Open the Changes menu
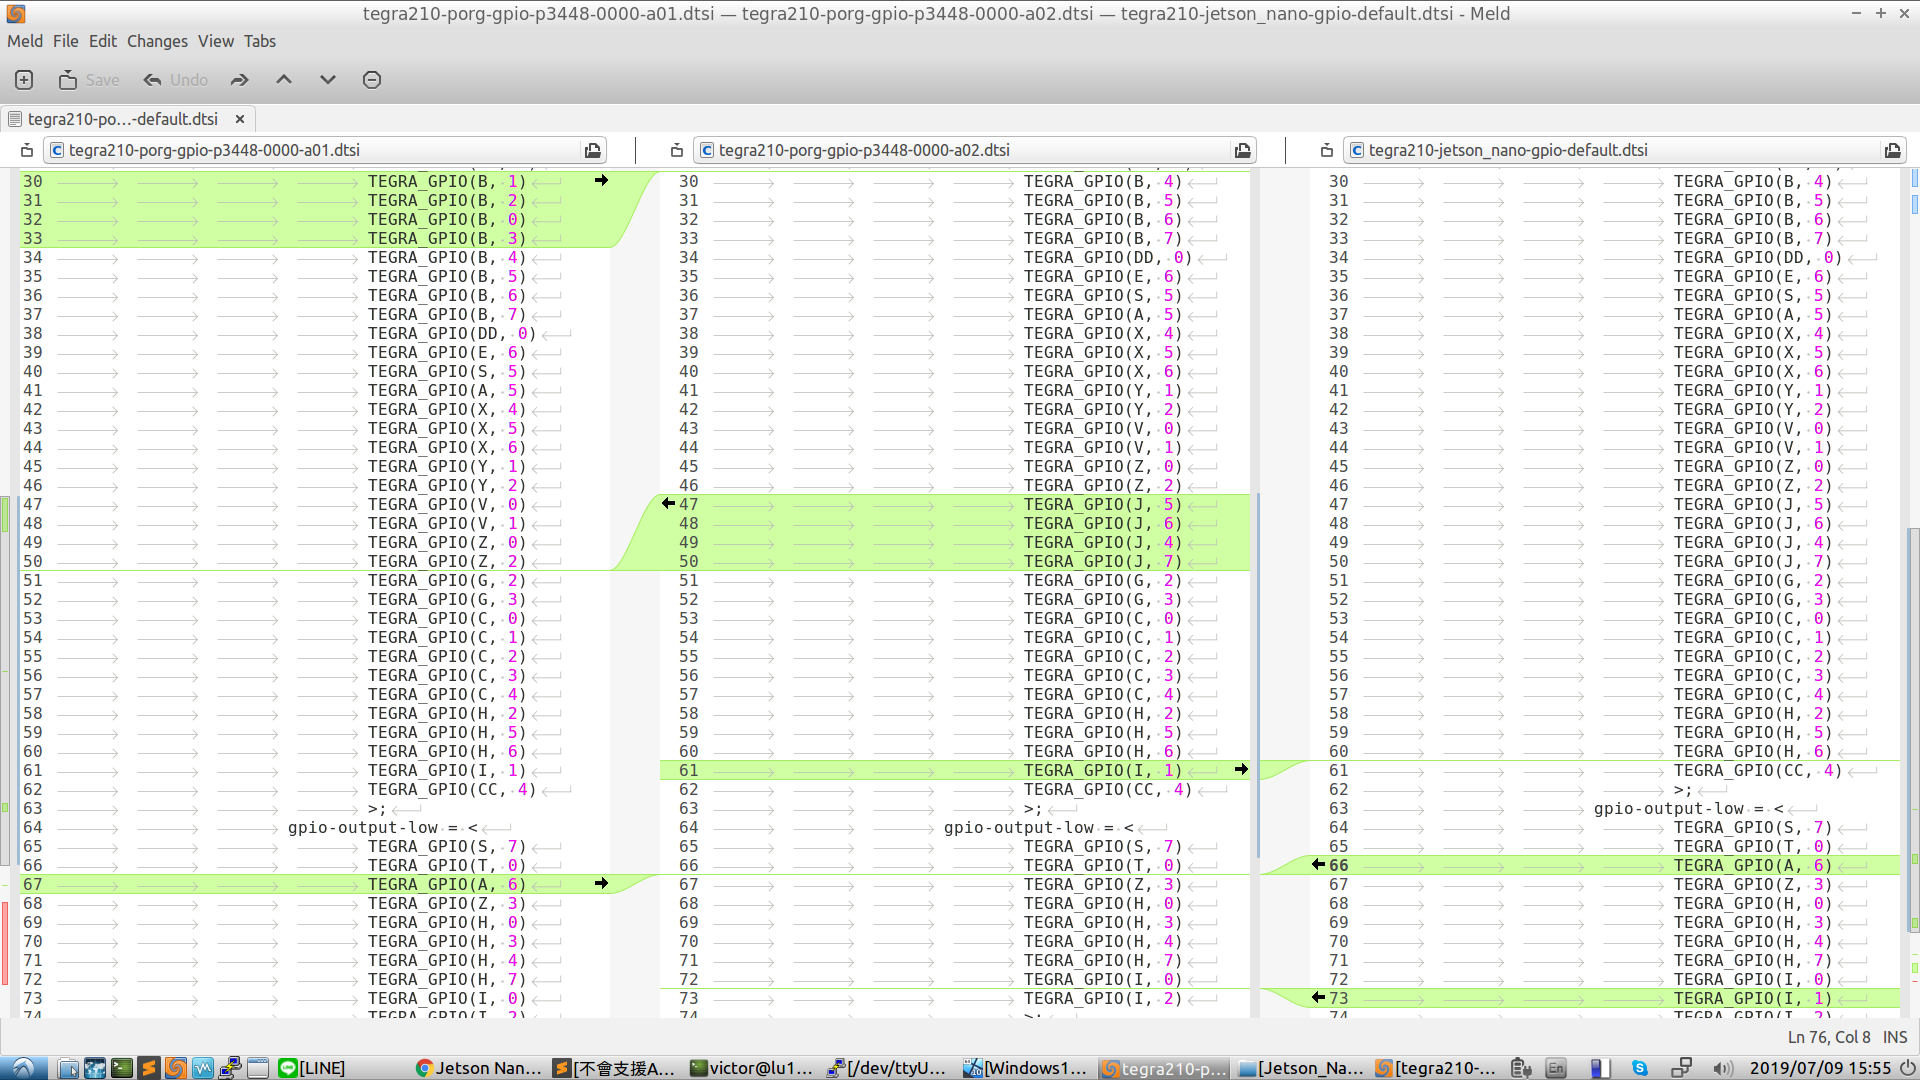This screenshot has width=1920, height=1080. 157,41
